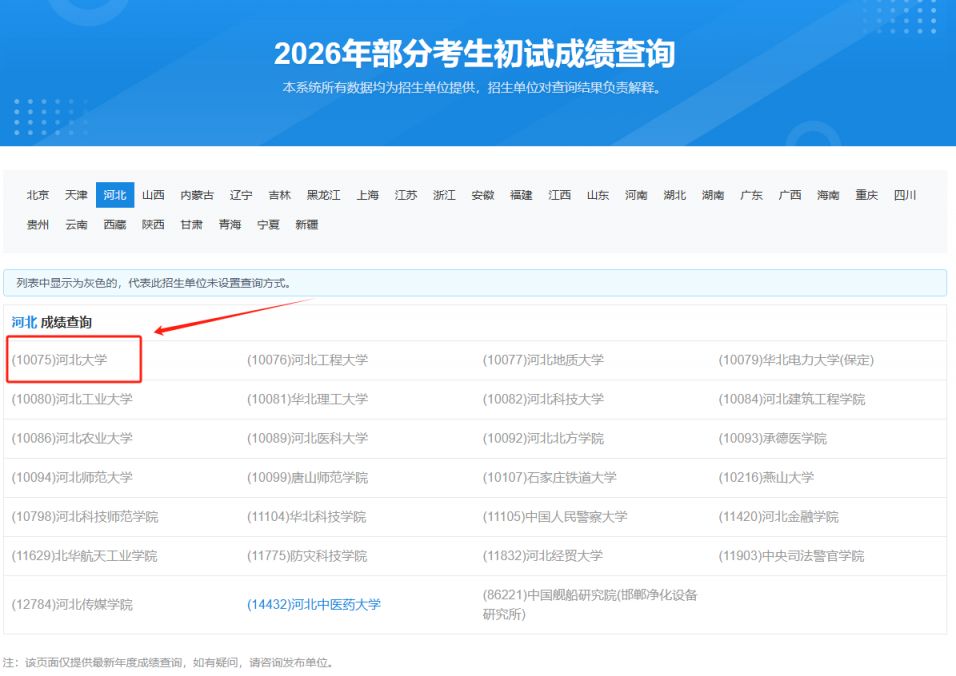Click (11775)防灾科技学院 entry
Viewport: 956px width, 676px height.
(x=307, y=555)
